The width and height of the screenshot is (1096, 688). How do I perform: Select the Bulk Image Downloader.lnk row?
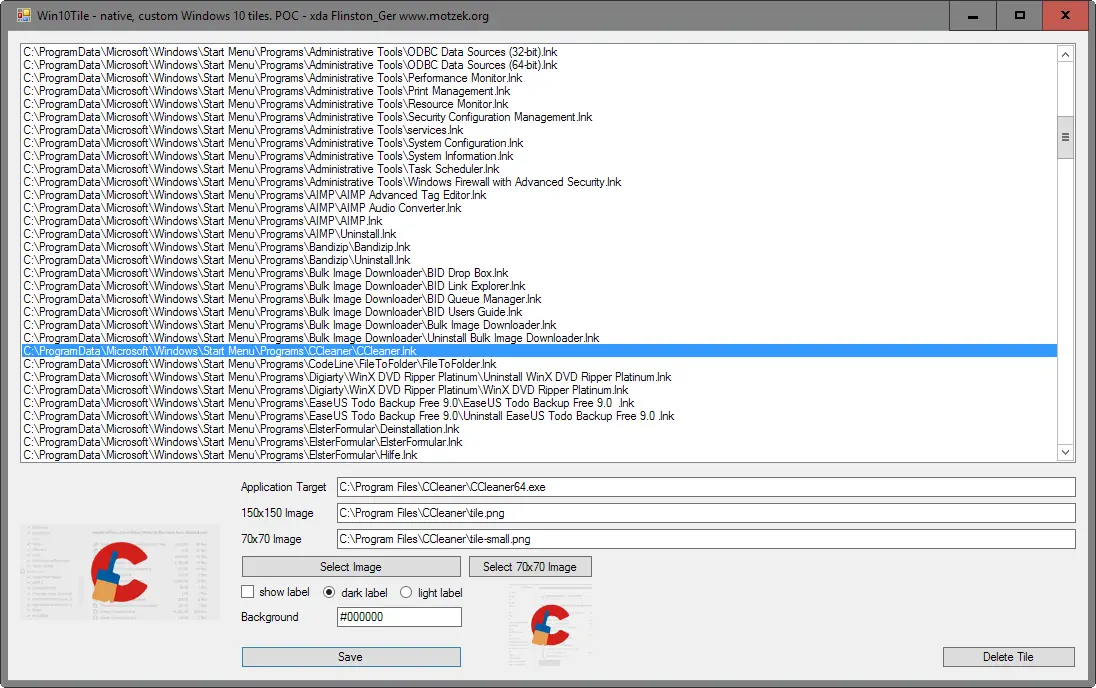[539, 325]
